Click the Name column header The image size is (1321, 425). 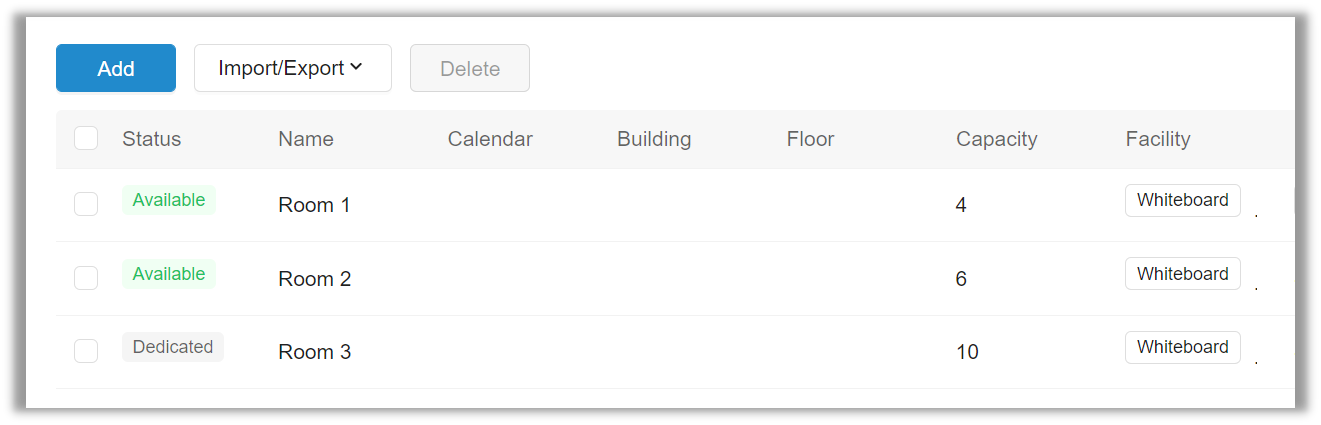click(305, 139)
